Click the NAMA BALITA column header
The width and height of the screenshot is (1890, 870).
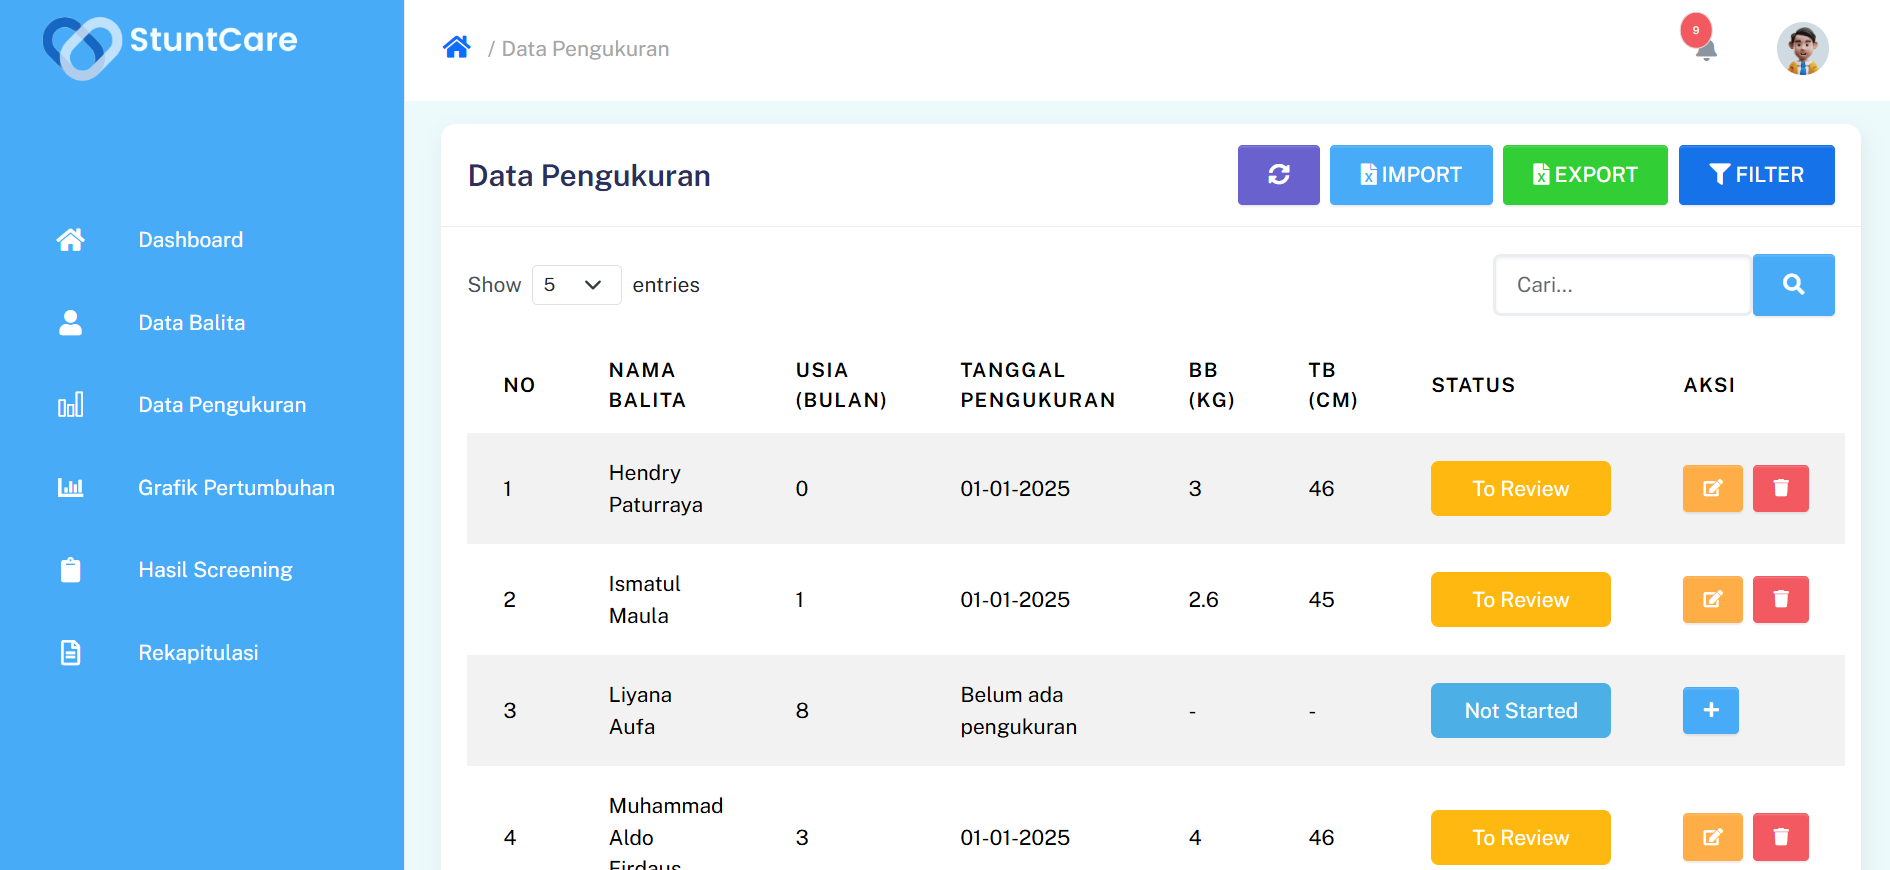(647, 385)
